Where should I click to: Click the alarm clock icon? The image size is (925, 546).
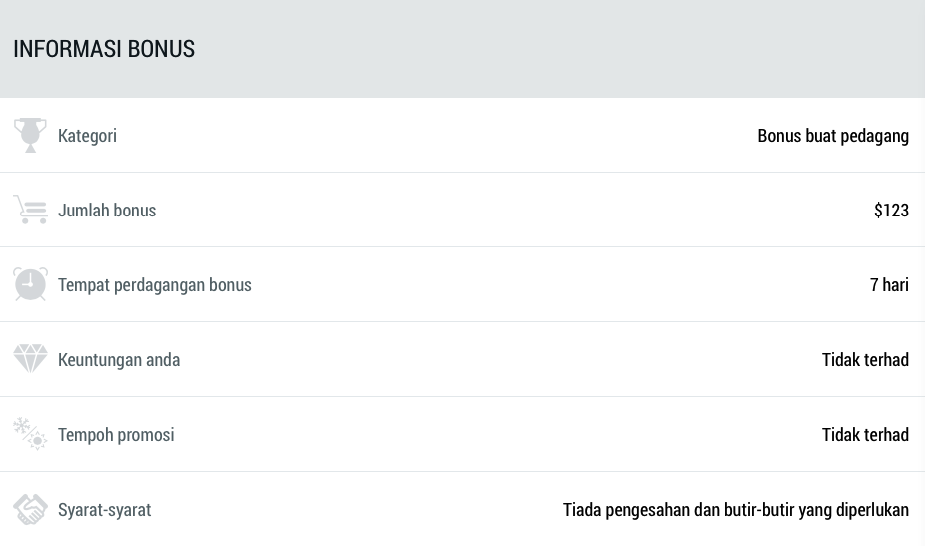click(30, 284)
